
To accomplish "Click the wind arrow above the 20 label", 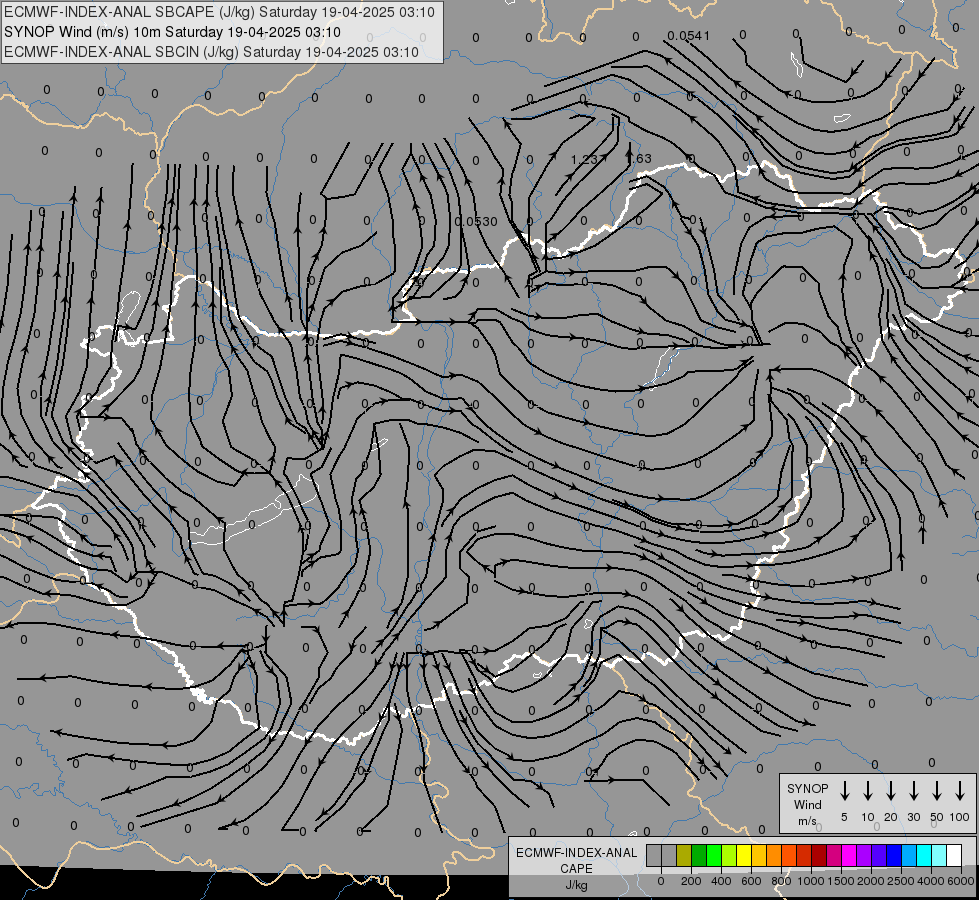I will coord(891,791).
